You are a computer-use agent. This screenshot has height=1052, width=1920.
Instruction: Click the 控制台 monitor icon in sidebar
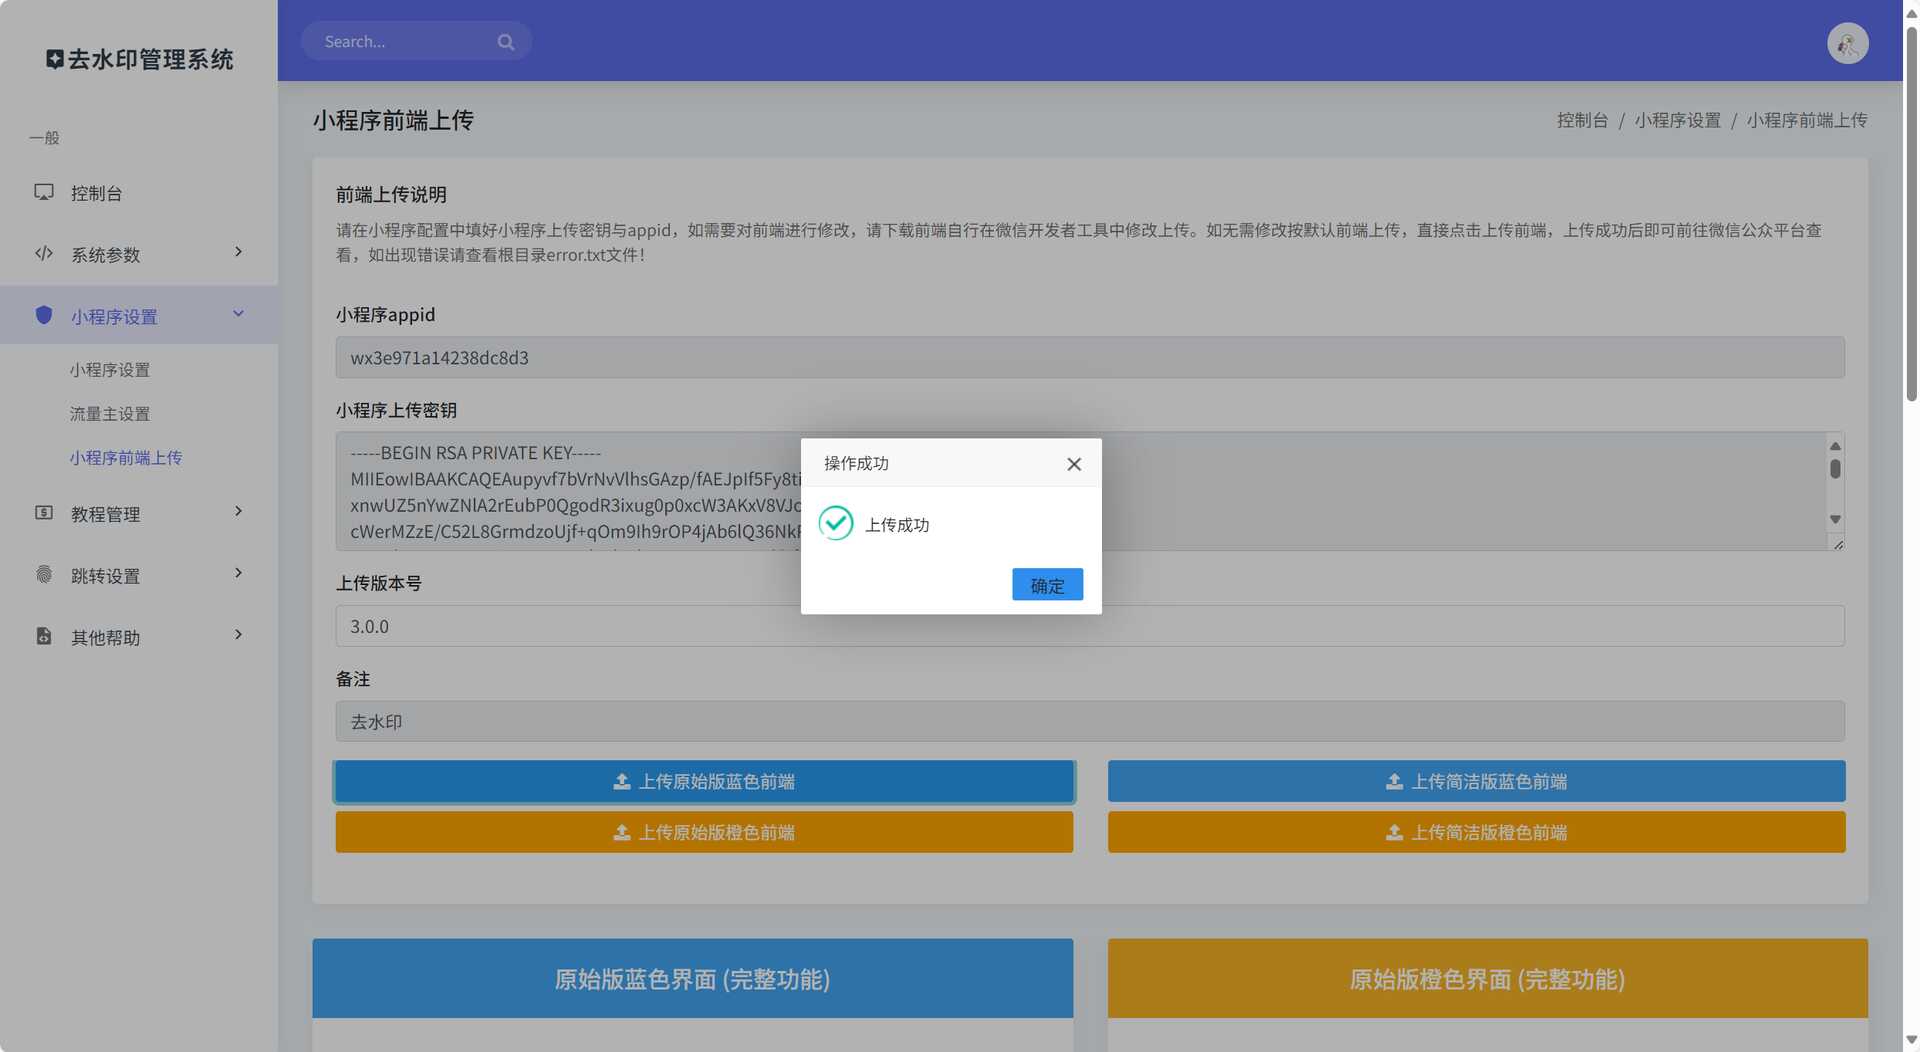[x=44, y=192]
